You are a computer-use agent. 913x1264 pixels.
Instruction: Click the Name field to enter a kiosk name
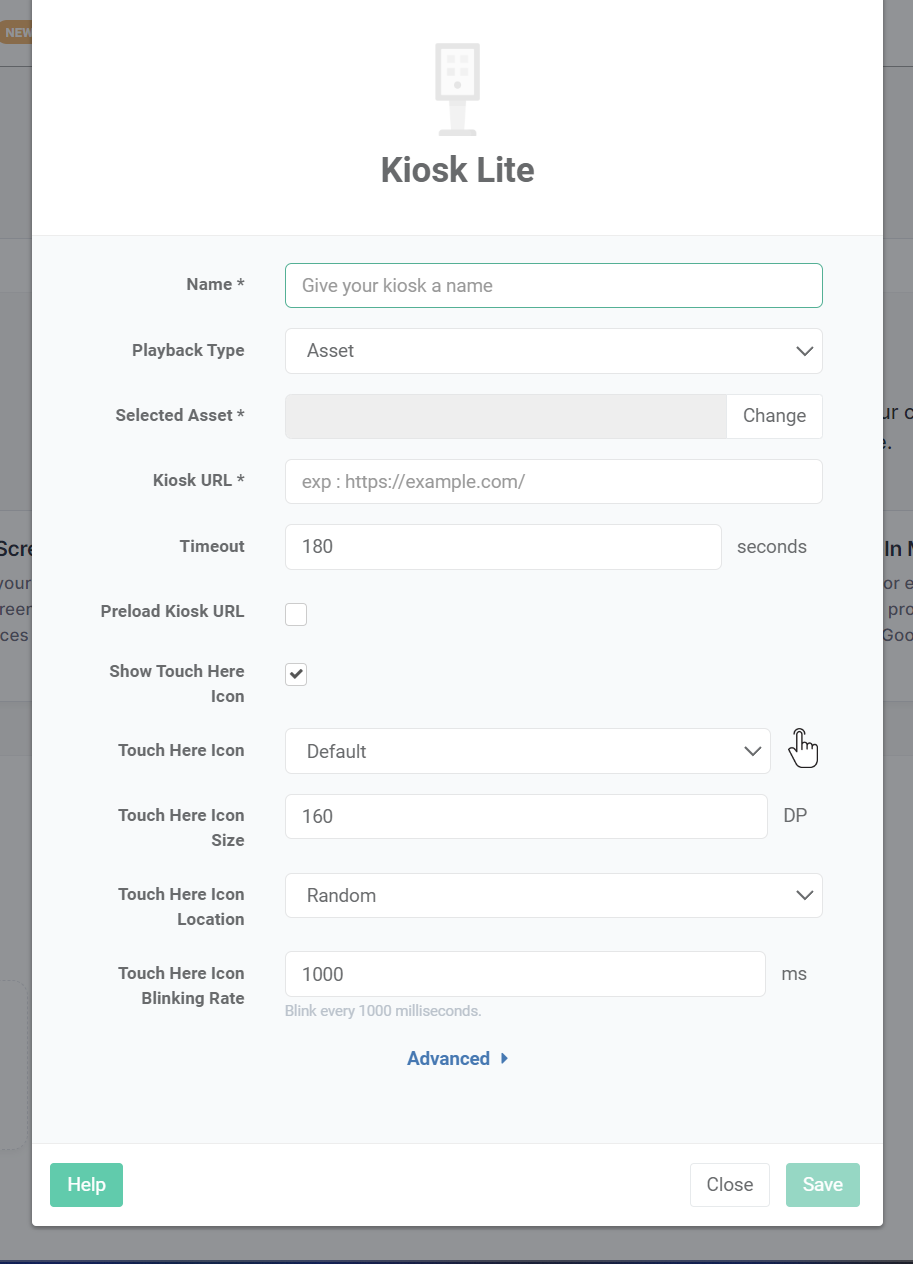(554, 285)
